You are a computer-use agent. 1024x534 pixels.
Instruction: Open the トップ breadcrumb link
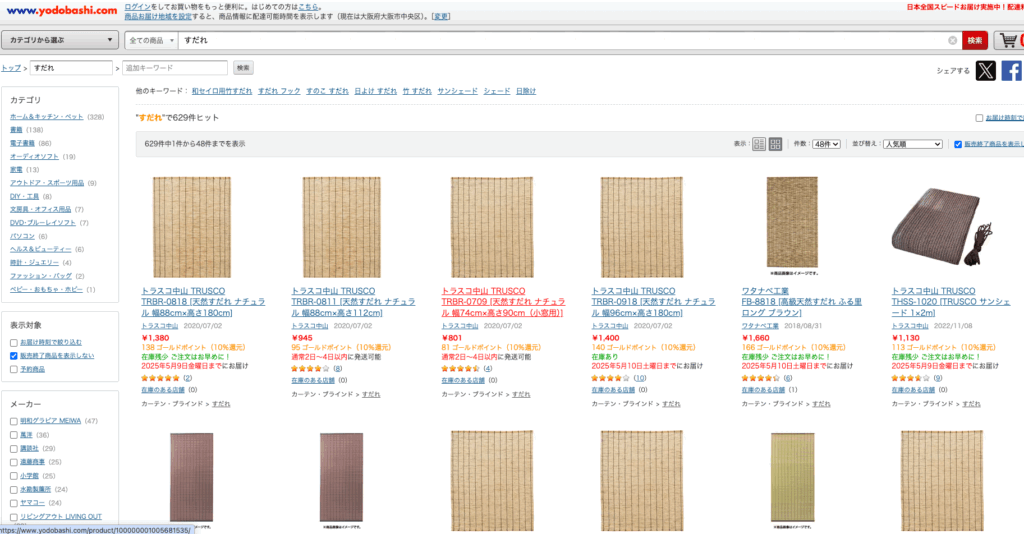tap(10, 68)
